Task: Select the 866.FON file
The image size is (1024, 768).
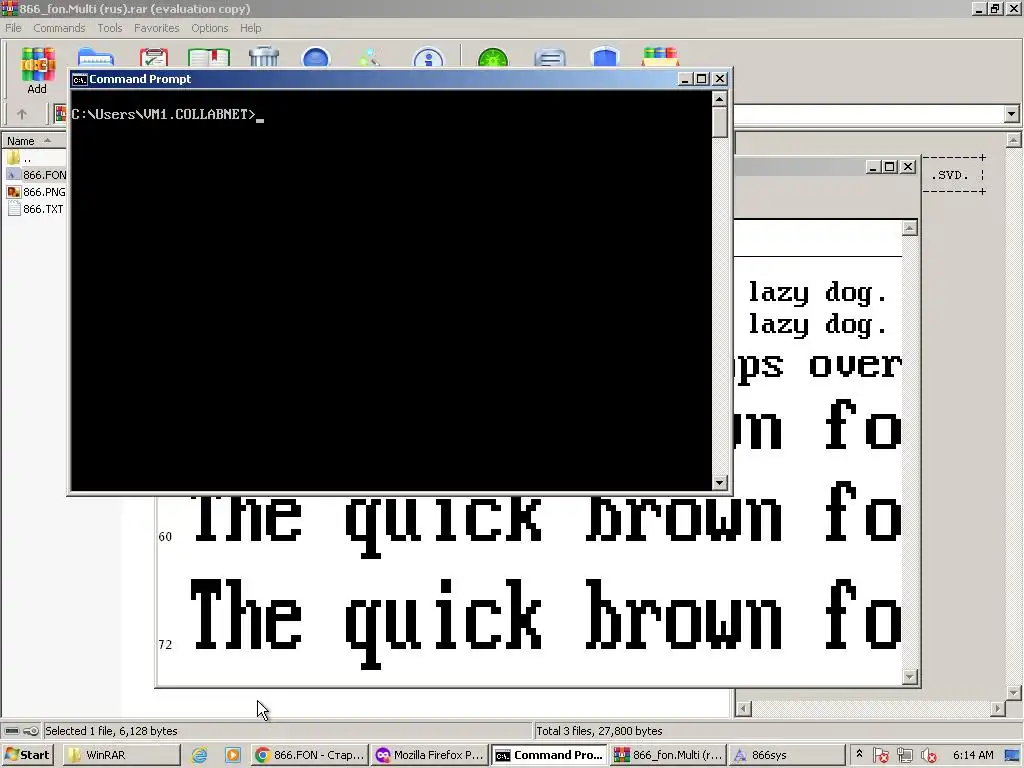Action: [x=37, y=175]
